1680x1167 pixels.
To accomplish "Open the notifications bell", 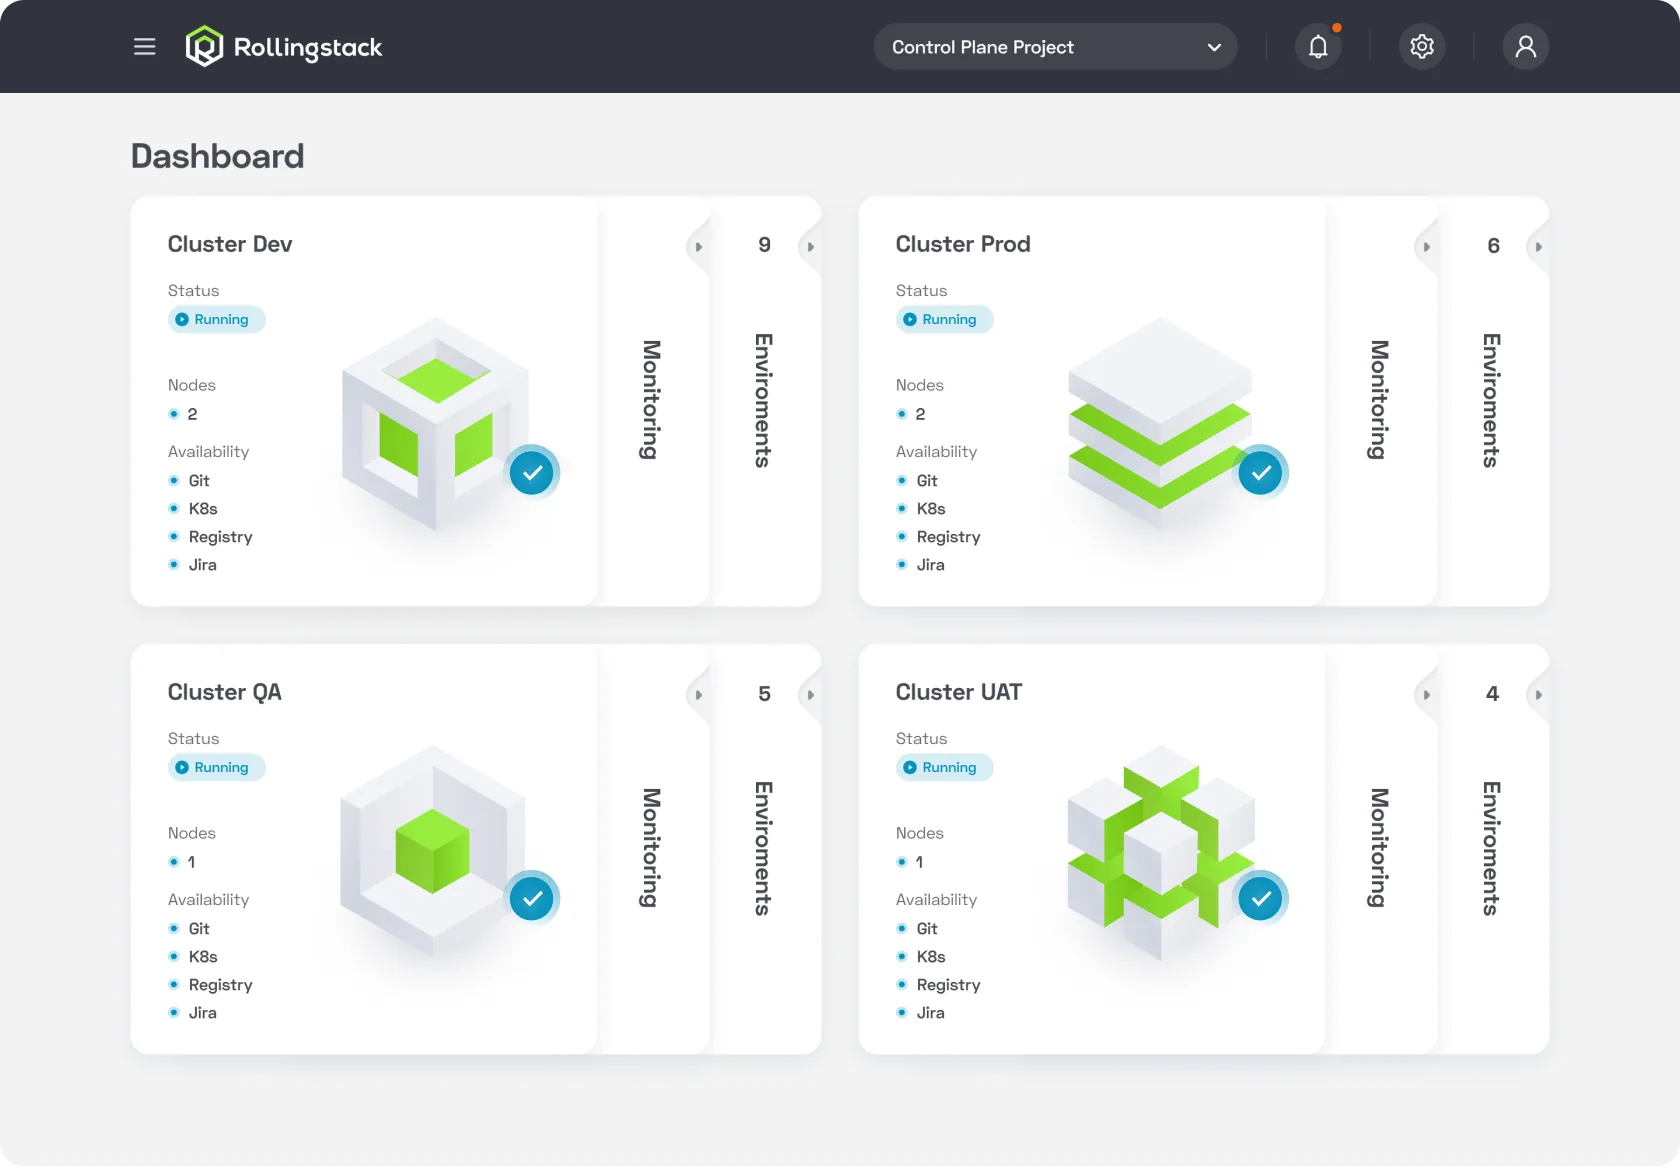I will pyautogui.click(x=1318, y=47).
